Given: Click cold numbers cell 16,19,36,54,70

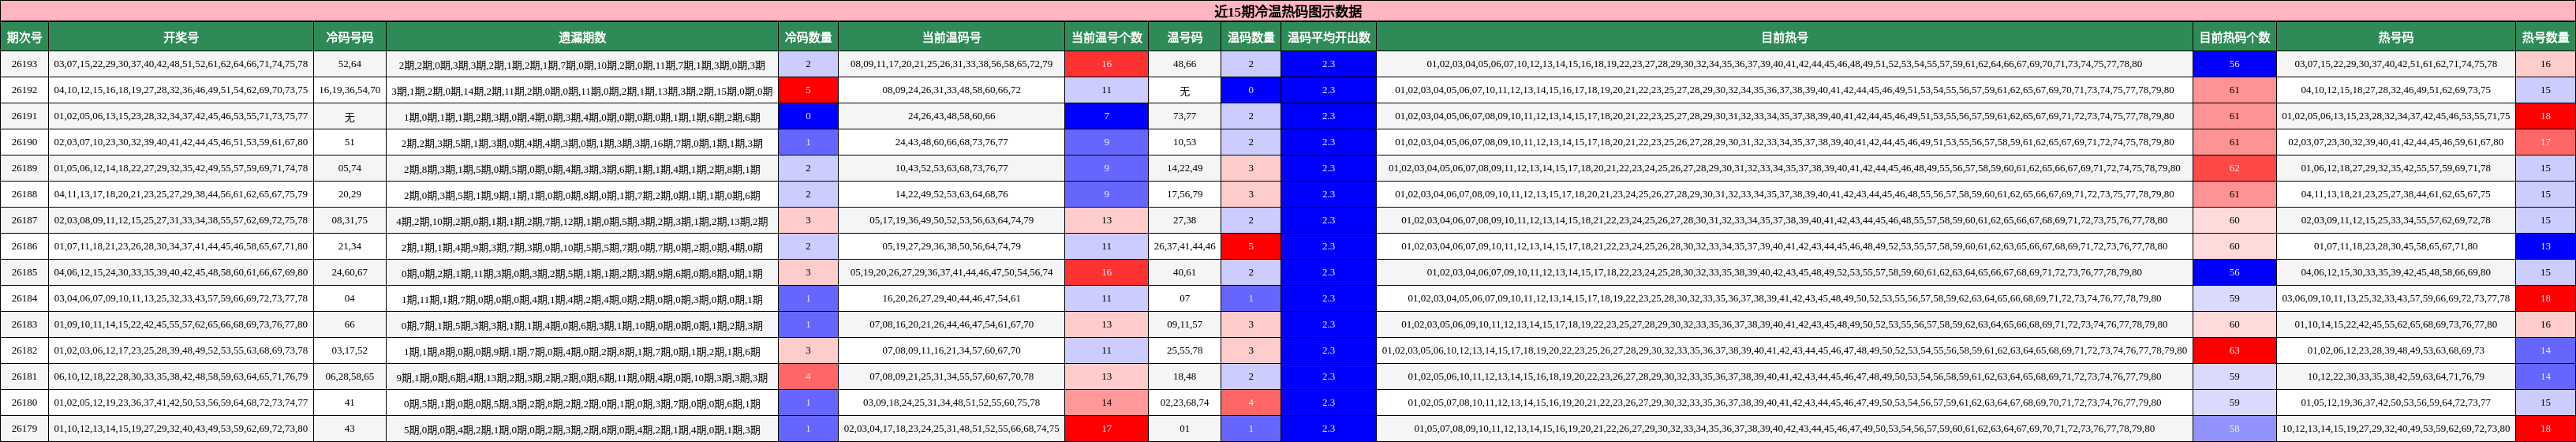Looking at the screenshot, I should (x=350, y=90).
